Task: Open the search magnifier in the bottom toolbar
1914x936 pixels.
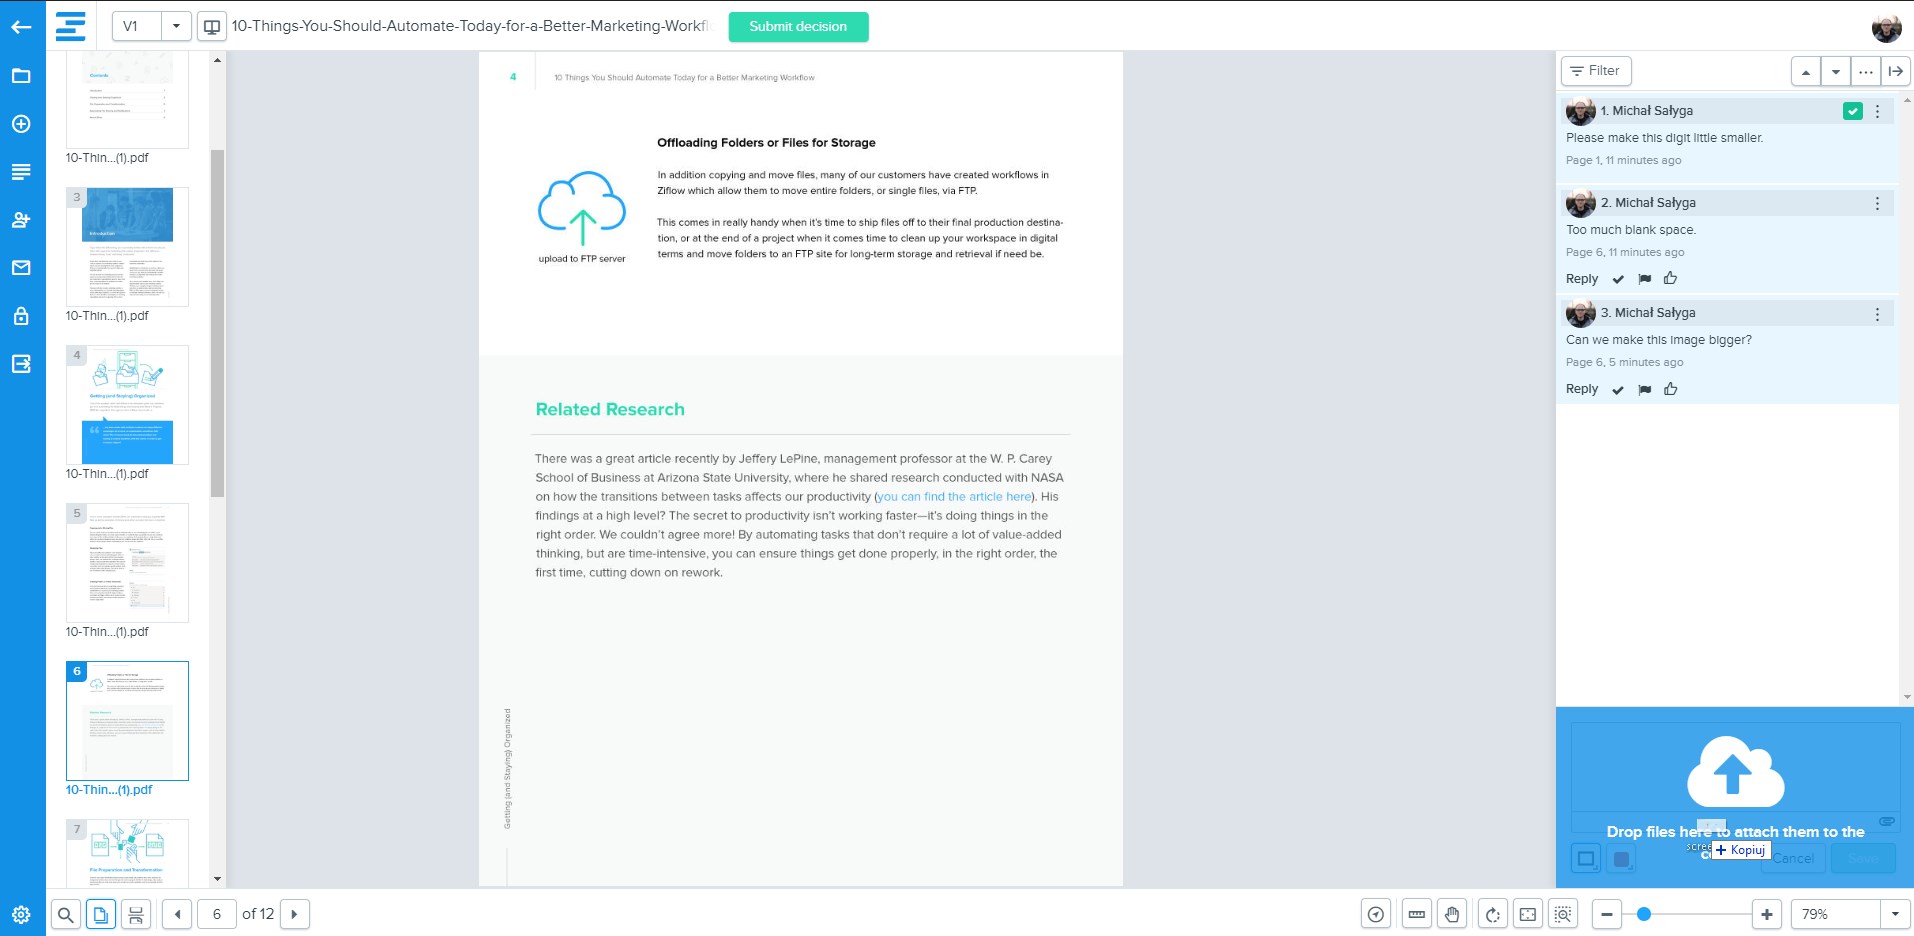Action: tap(65, 914)
